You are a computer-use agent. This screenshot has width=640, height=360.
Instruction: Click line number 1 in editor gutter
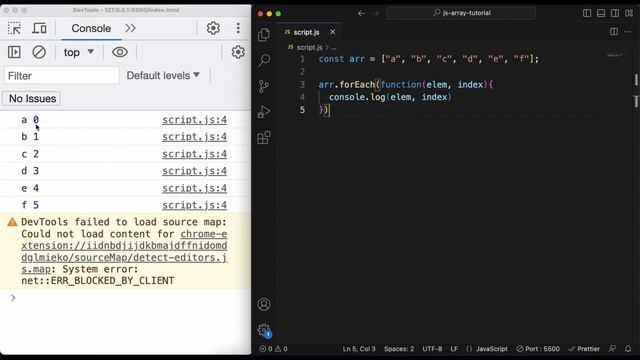point(302,59)
